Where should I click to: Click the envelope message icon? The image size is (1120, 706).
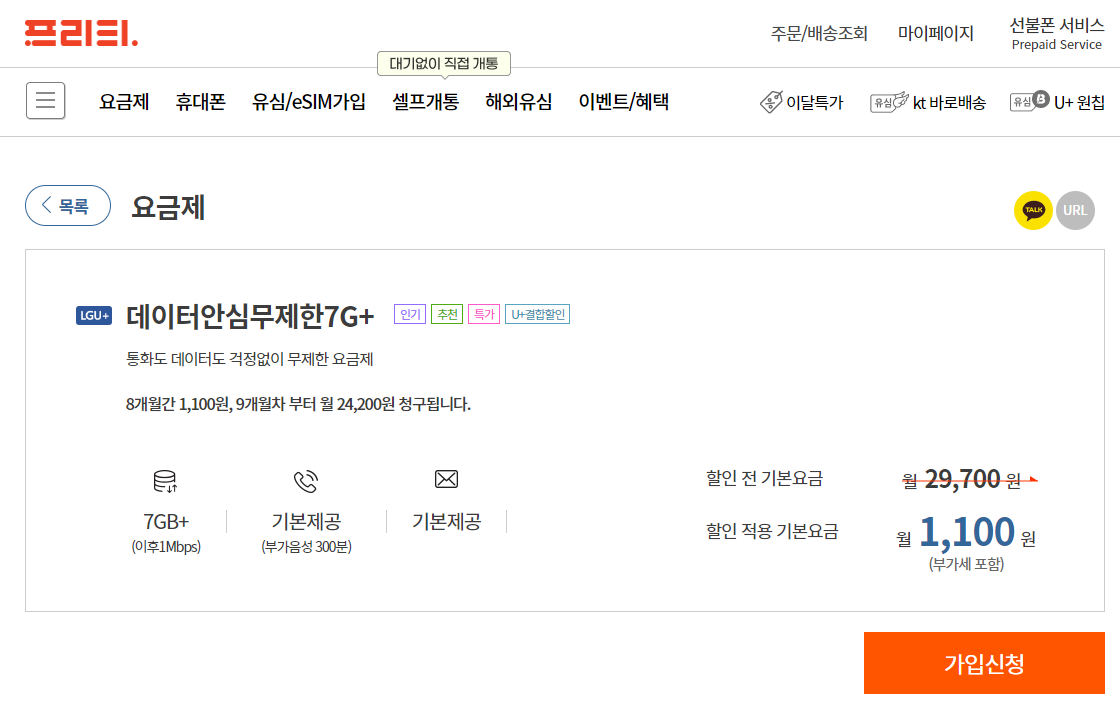446,479
